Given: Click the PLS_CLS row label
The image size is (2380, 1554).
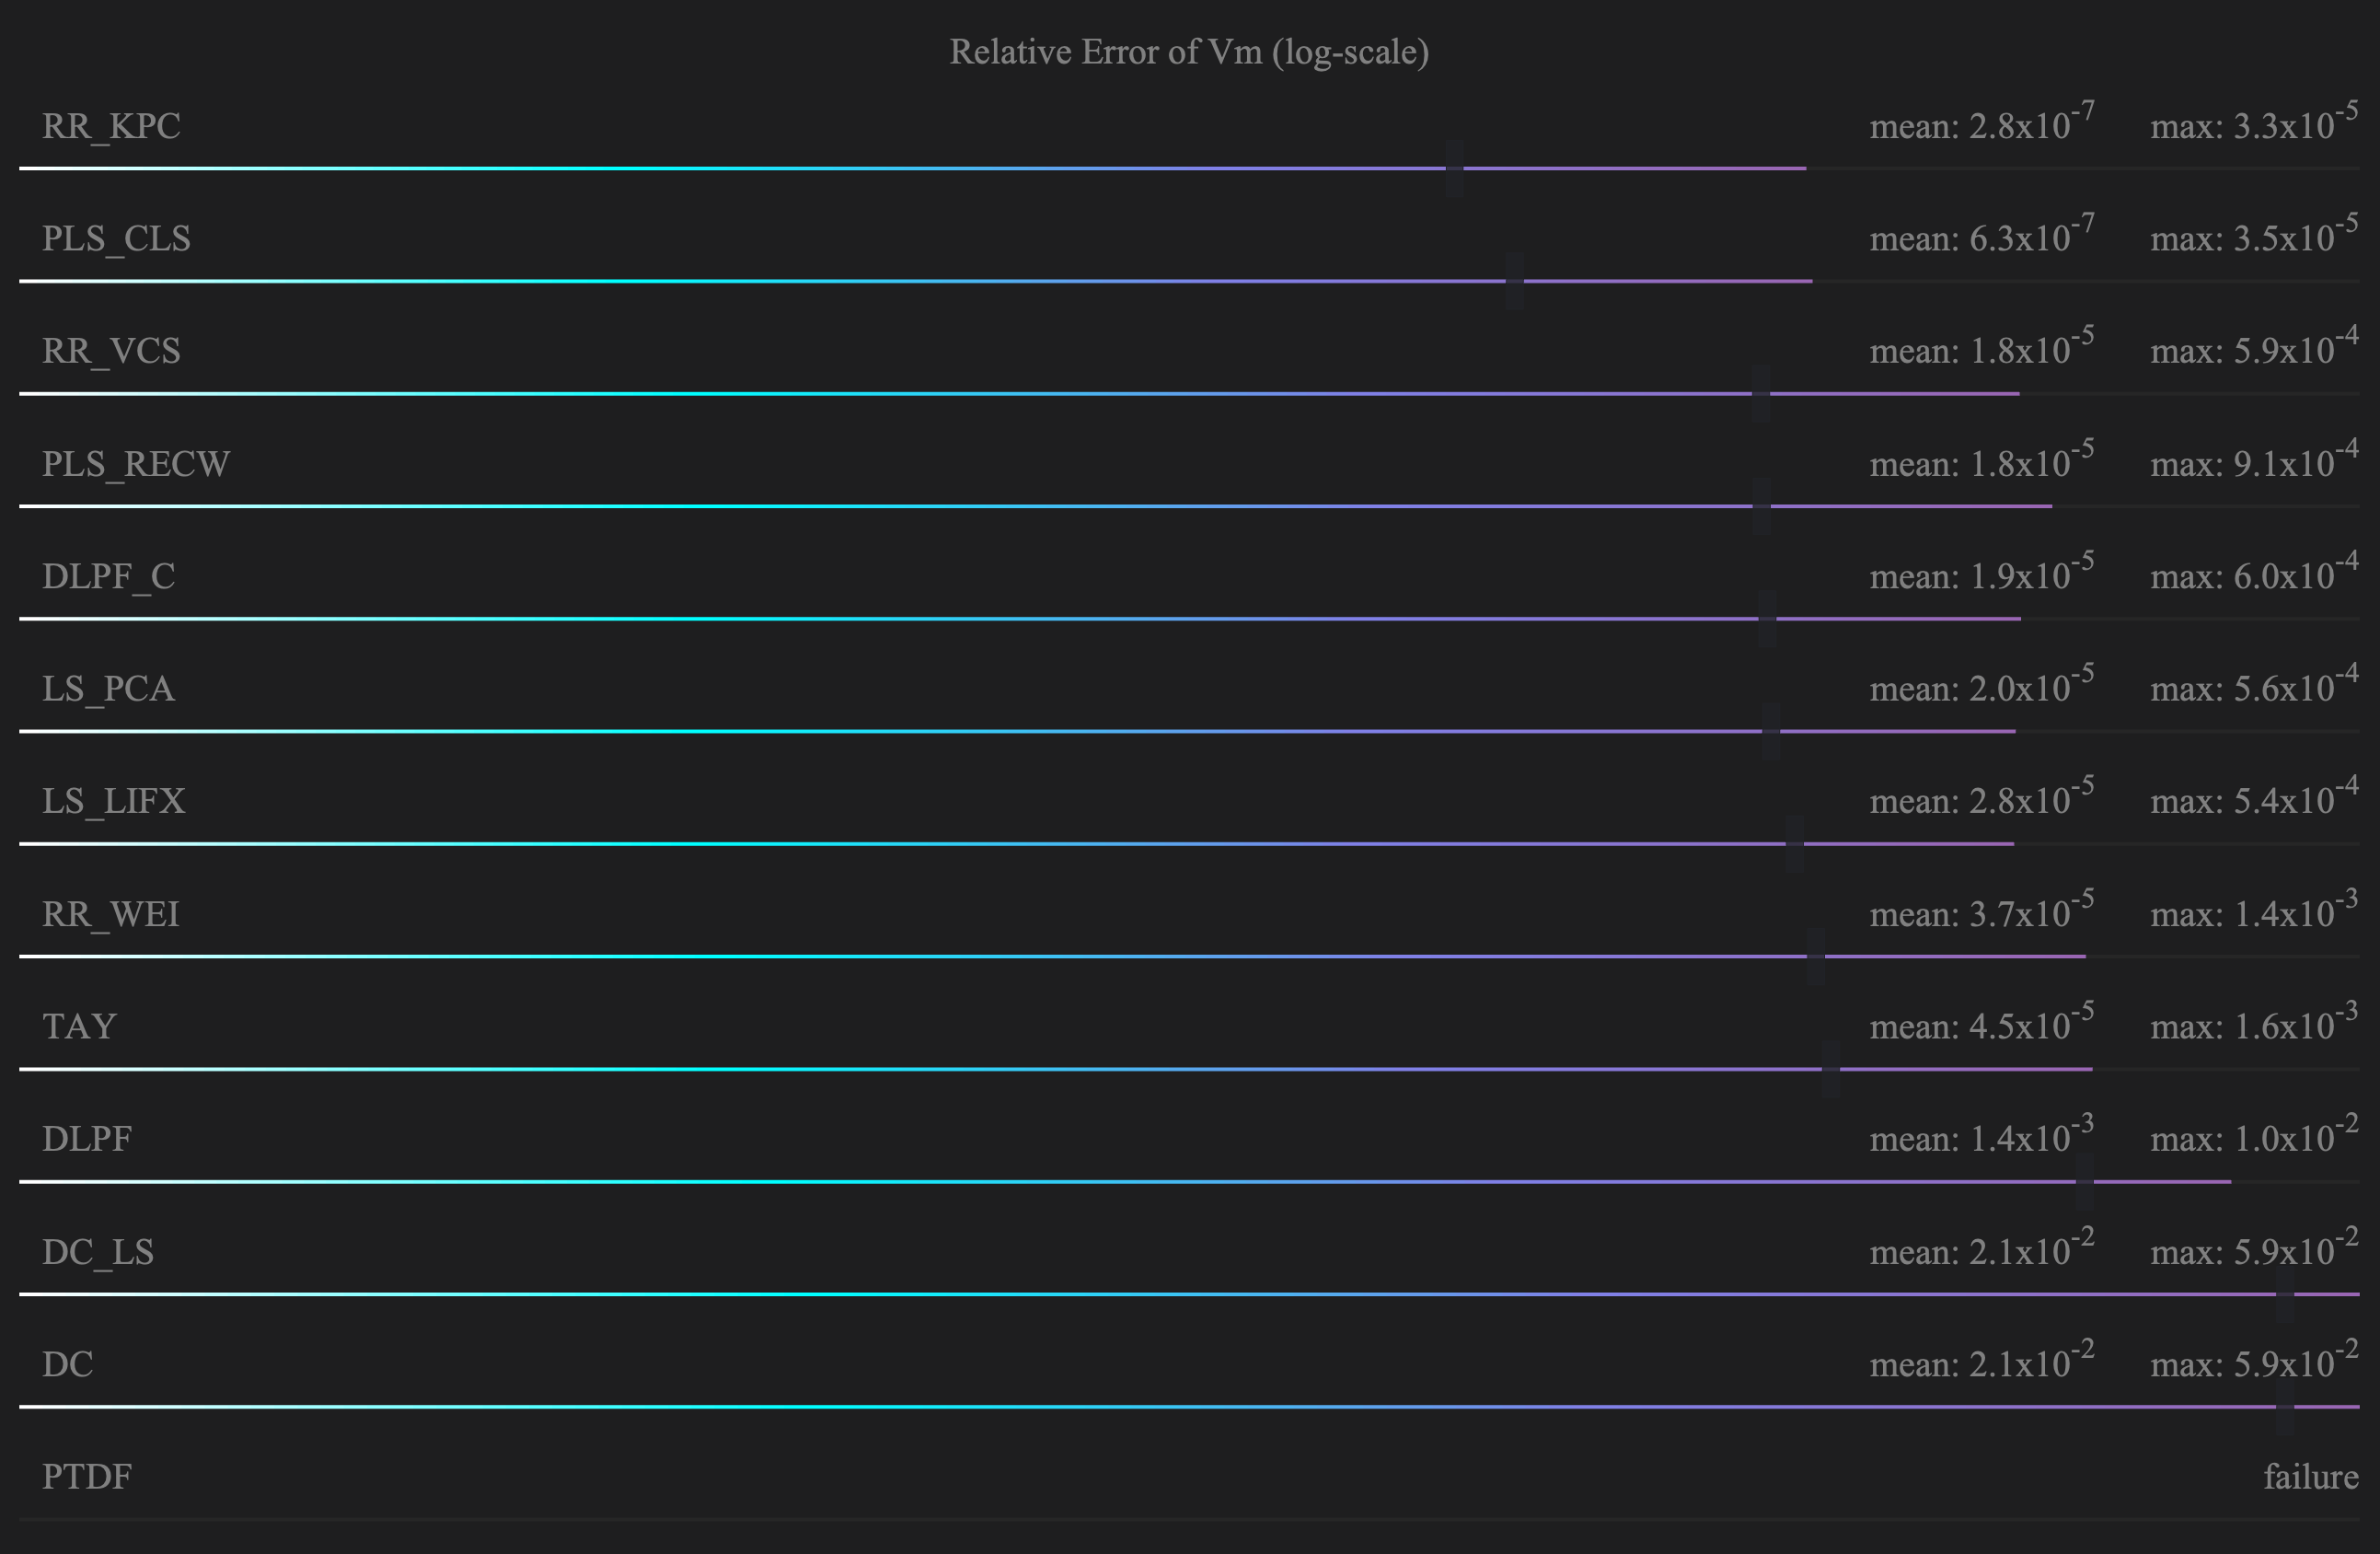Looking at the screenshot, I should pos(116,239).
